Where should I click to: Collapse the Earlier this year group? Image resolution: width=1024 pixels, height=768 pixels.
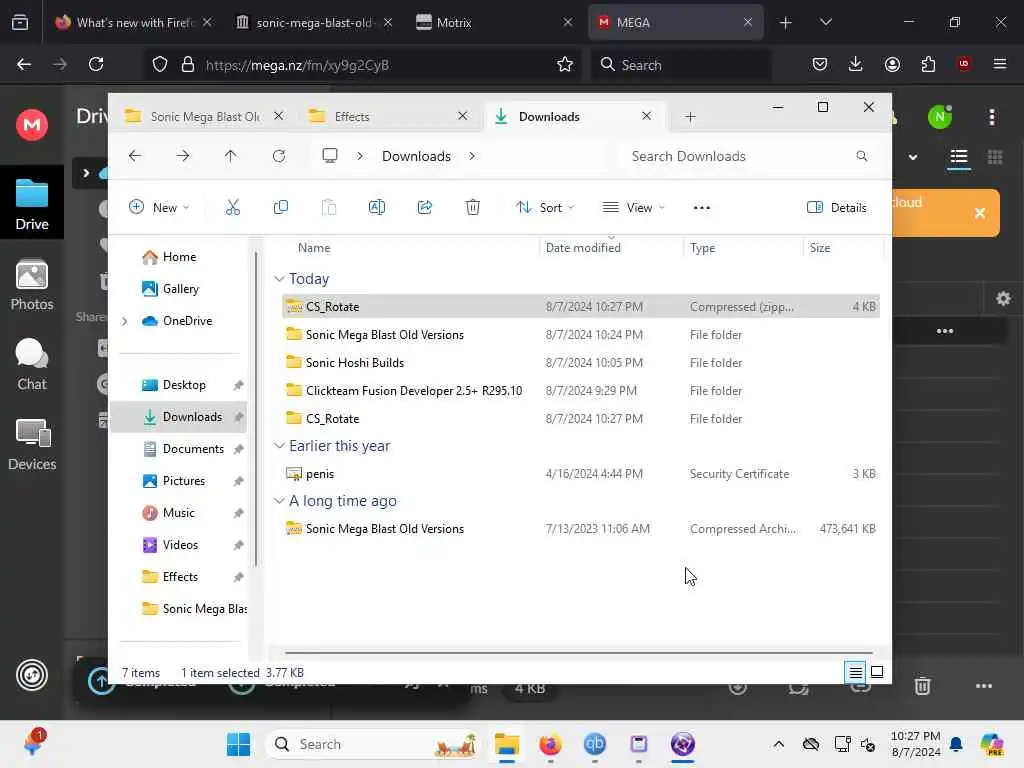(x=279, y=446)
